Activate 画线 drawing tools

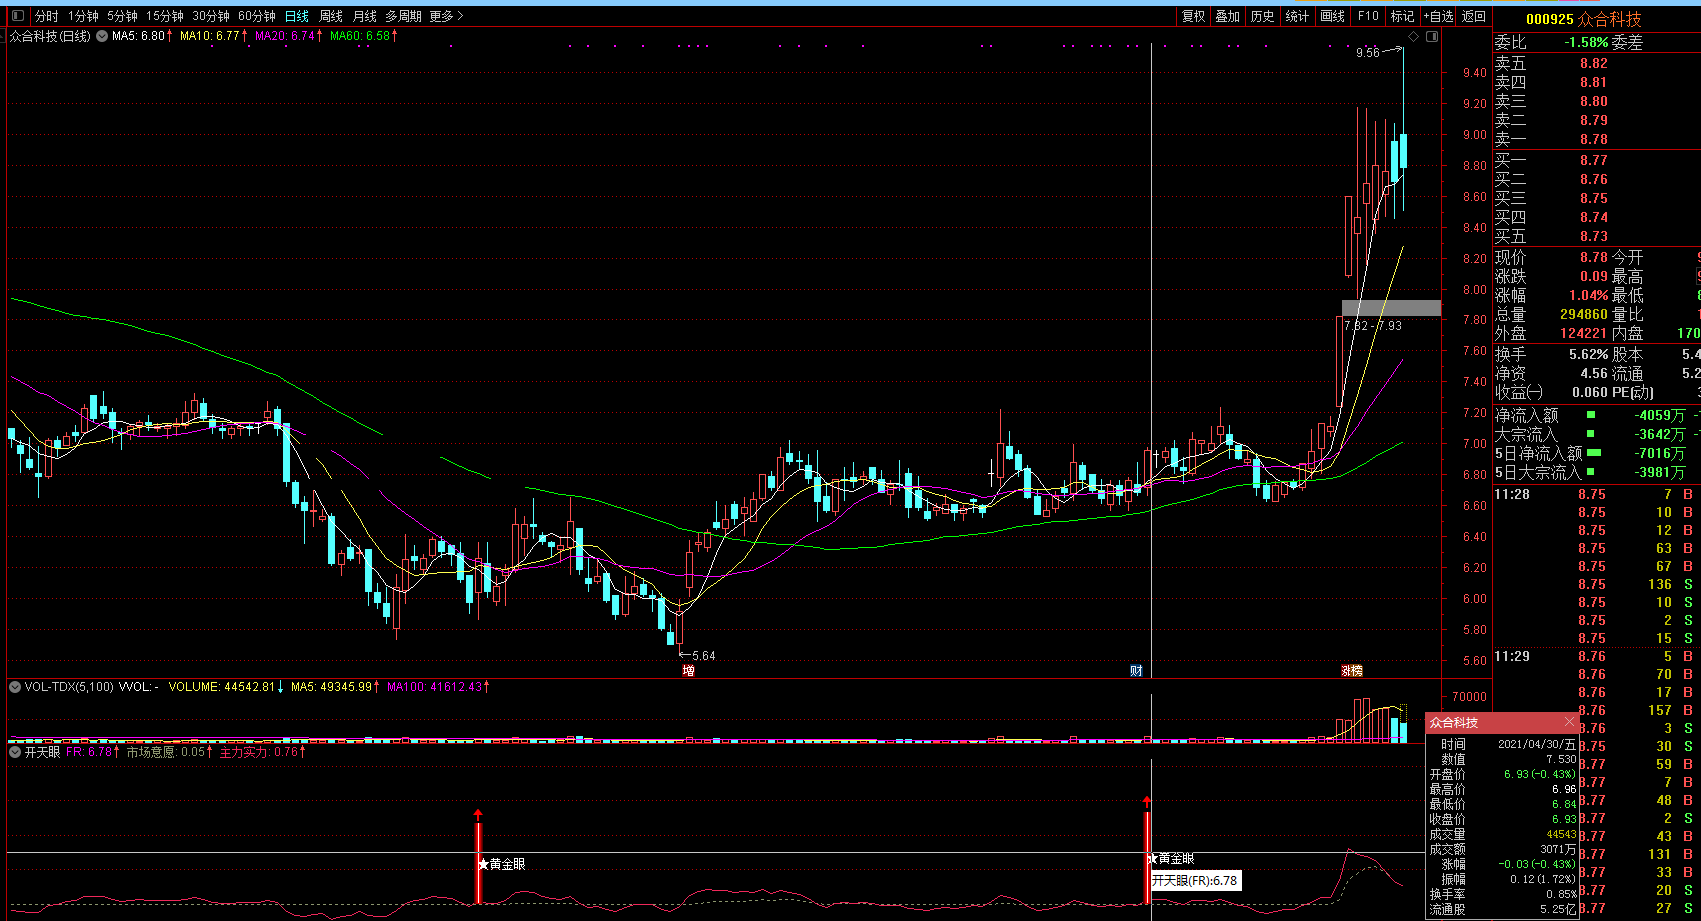[1332, 16]
